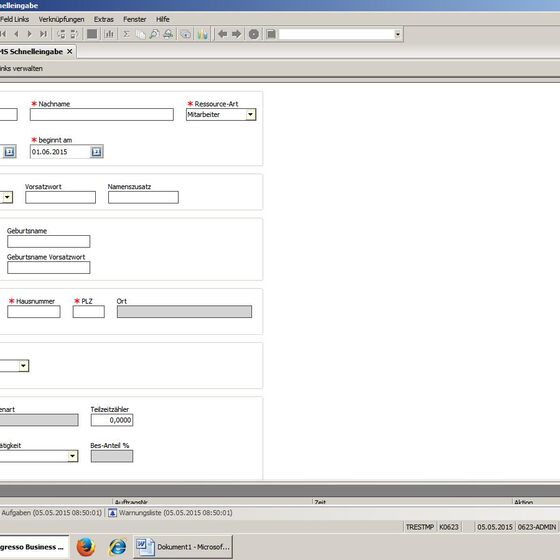Open the Verknüpfungen menu
Screen dimensions: 560x560
click(61, 19)
